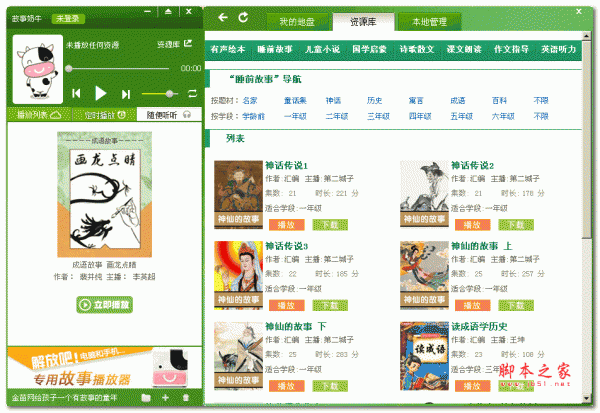Select the 定时播放 timer tab
Screen dimensions: 600x413
click(x=105, y=115)
